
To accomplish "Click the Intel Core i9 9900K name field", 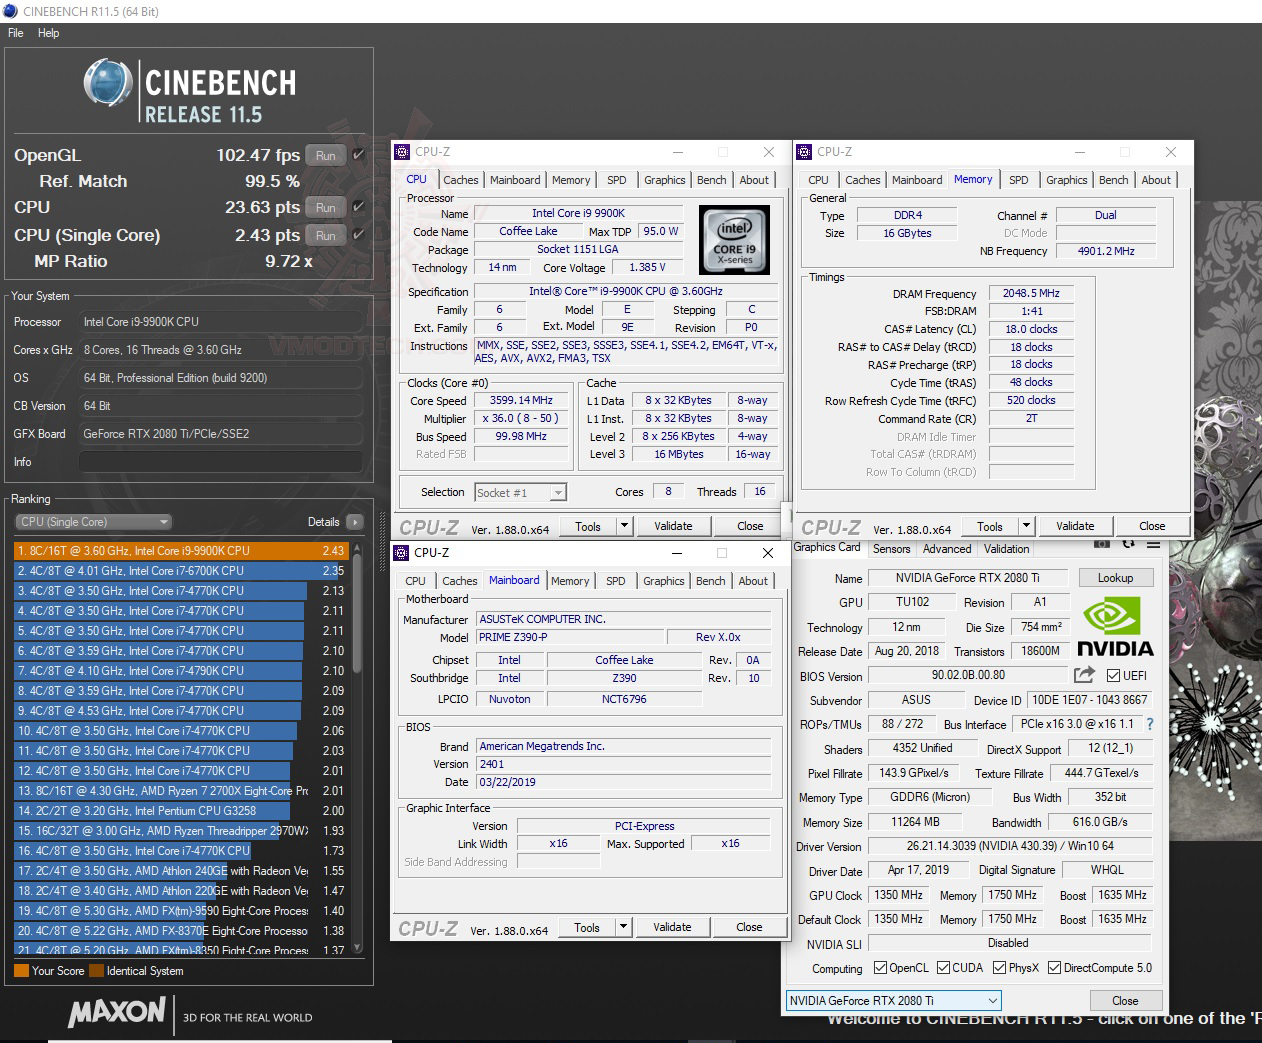I will (578, 213).
